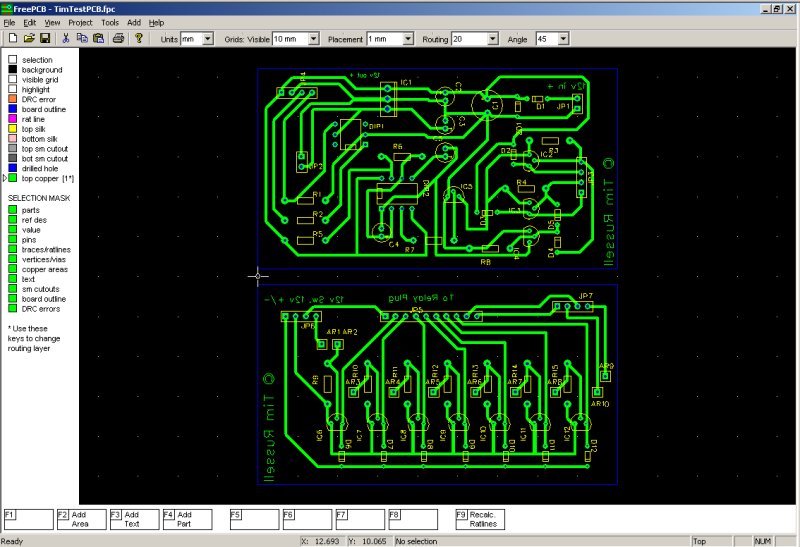Screen dimensions: 800x547
Task: Click the layer-list board outline blue swatch
Action: coord(13,109)
